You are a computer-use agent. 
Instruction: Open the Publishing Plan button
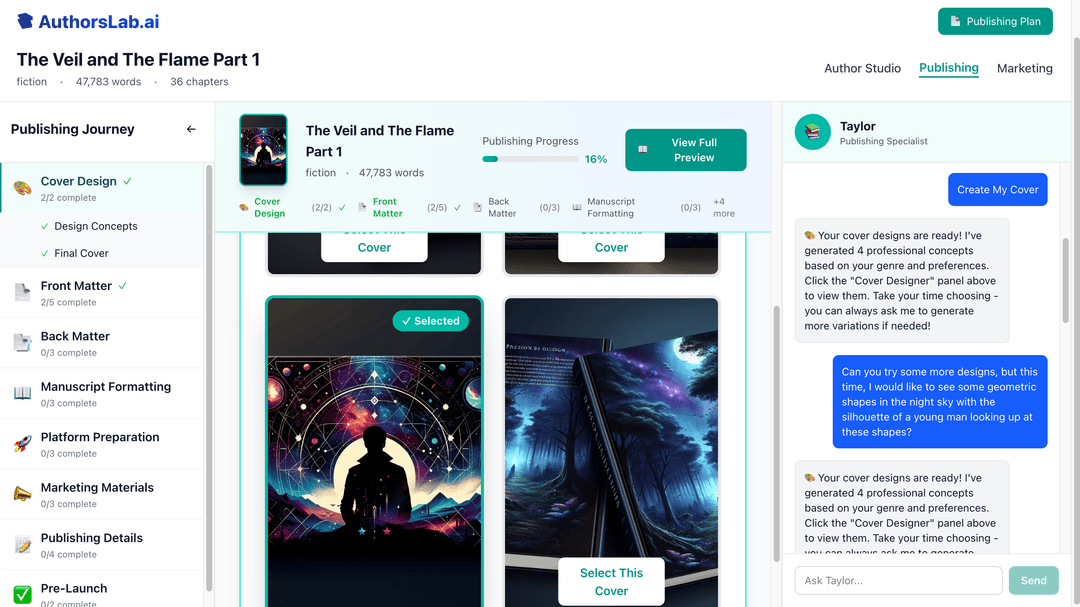point(995,21)
